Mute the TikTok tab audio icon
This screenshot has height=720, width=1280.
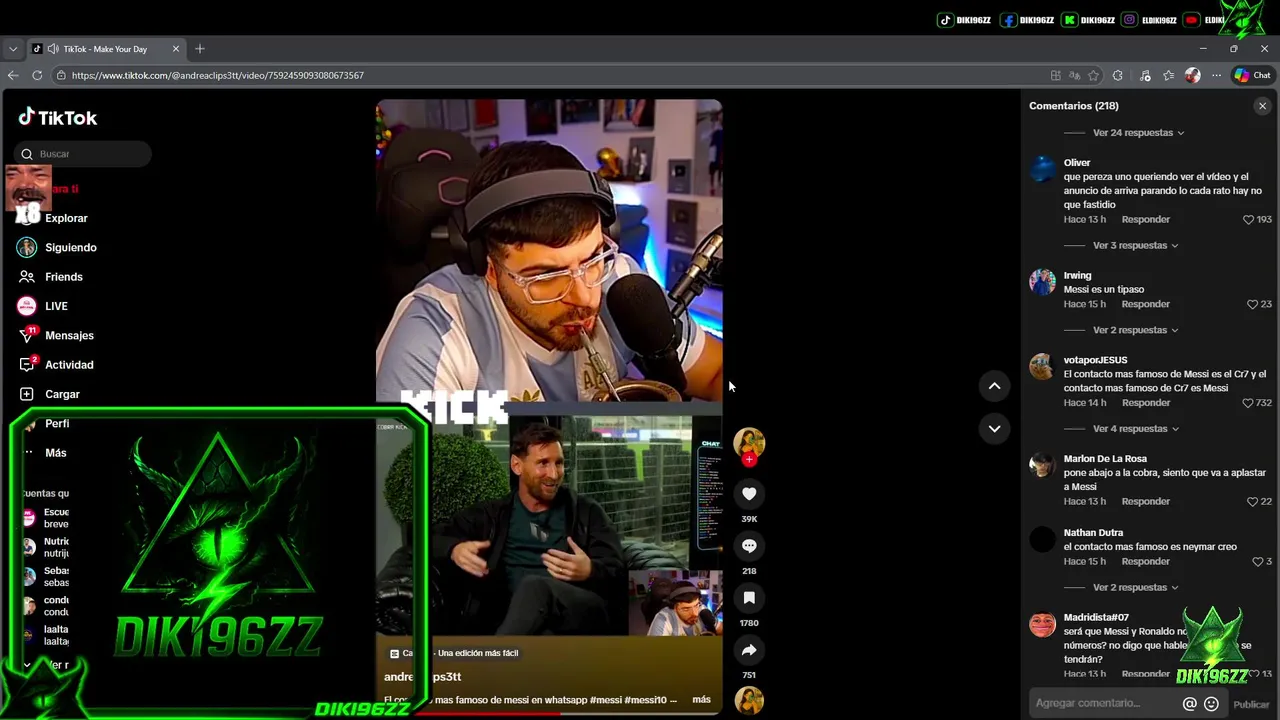[x=52, y=49]
